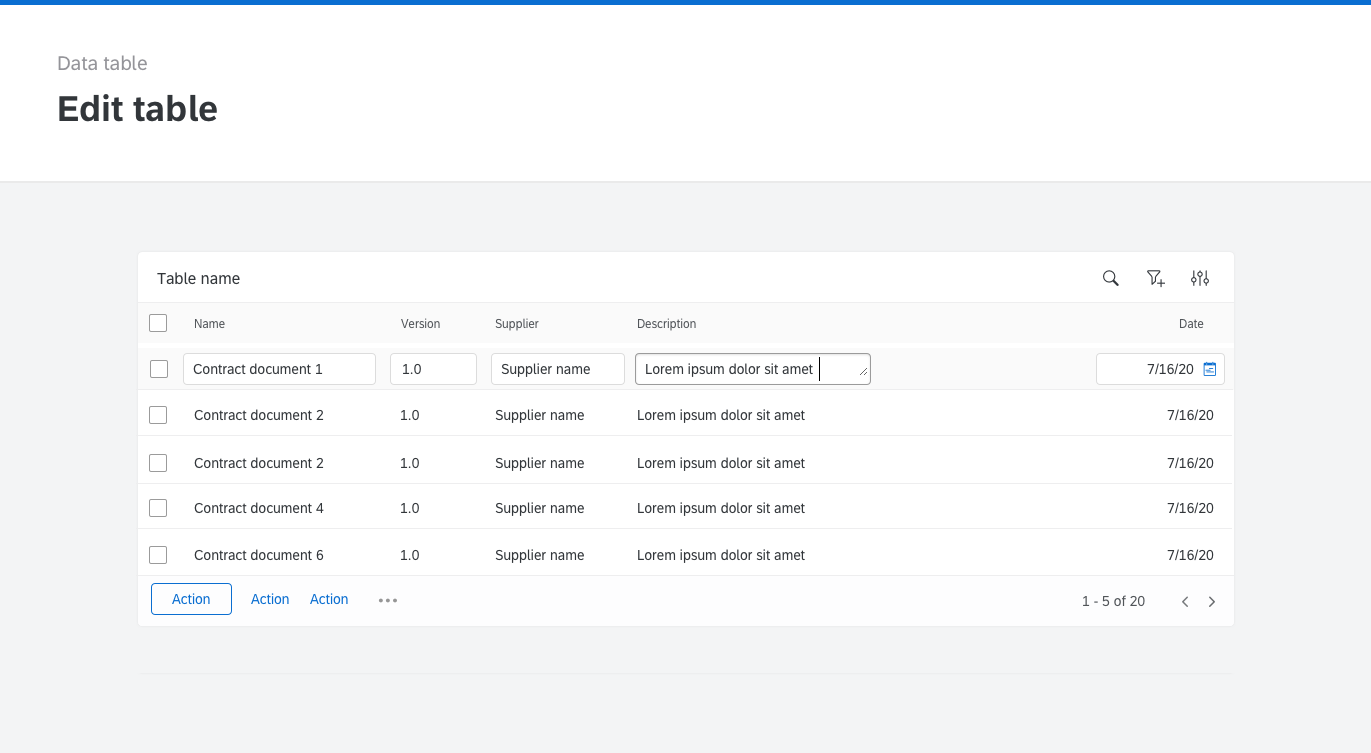The width and height of the screenshot is (1371, 753).
Task: Click version 1.0 in Contract document 4 row
Action: (x=410, y=508)
